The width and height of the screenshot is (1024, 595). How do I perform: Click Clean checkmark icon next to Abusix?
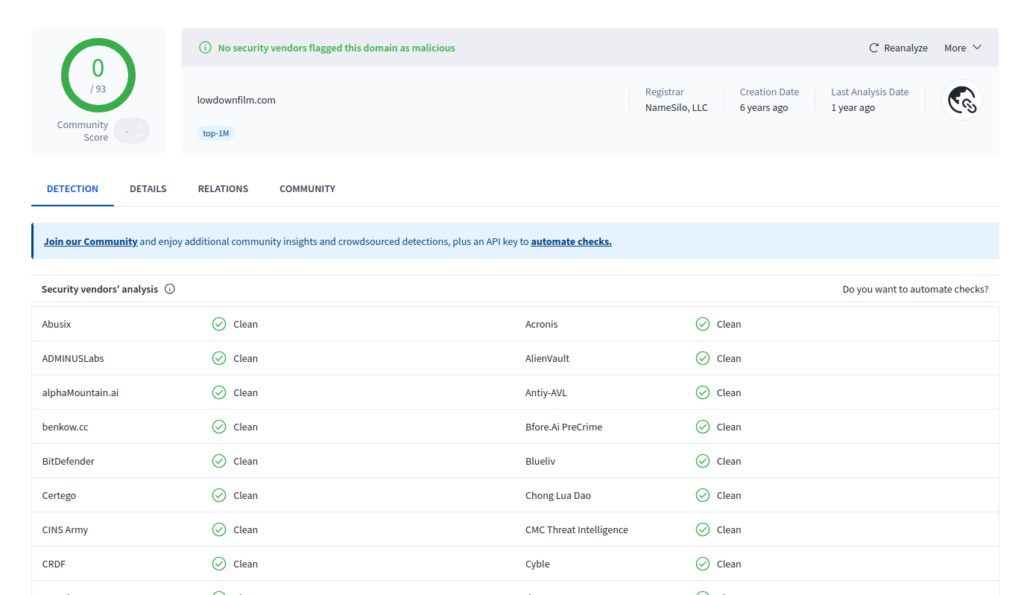[219, 324]
